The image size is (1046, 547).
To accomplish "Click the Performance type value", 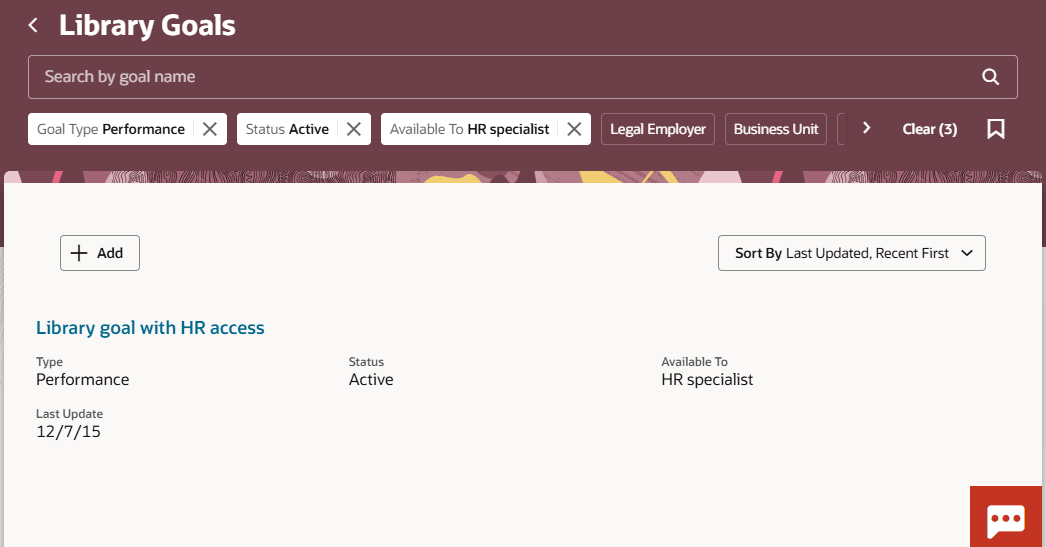I will point(83,380).
